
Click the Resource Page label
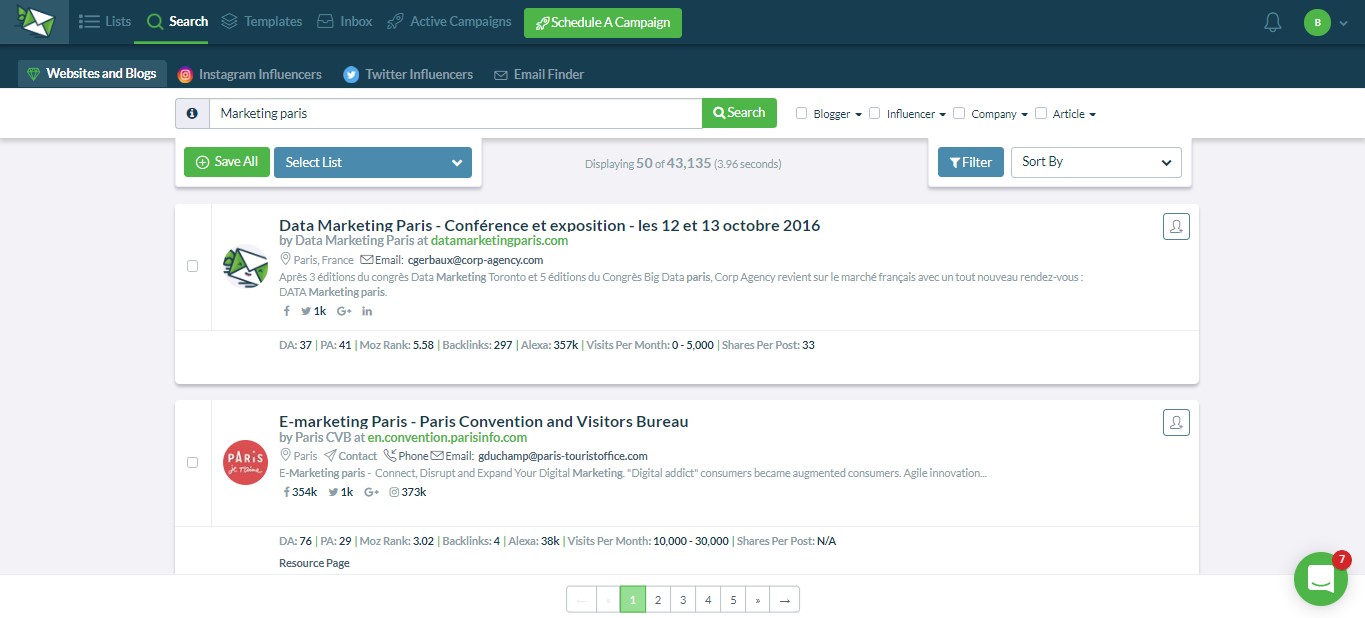coord(314,563)
